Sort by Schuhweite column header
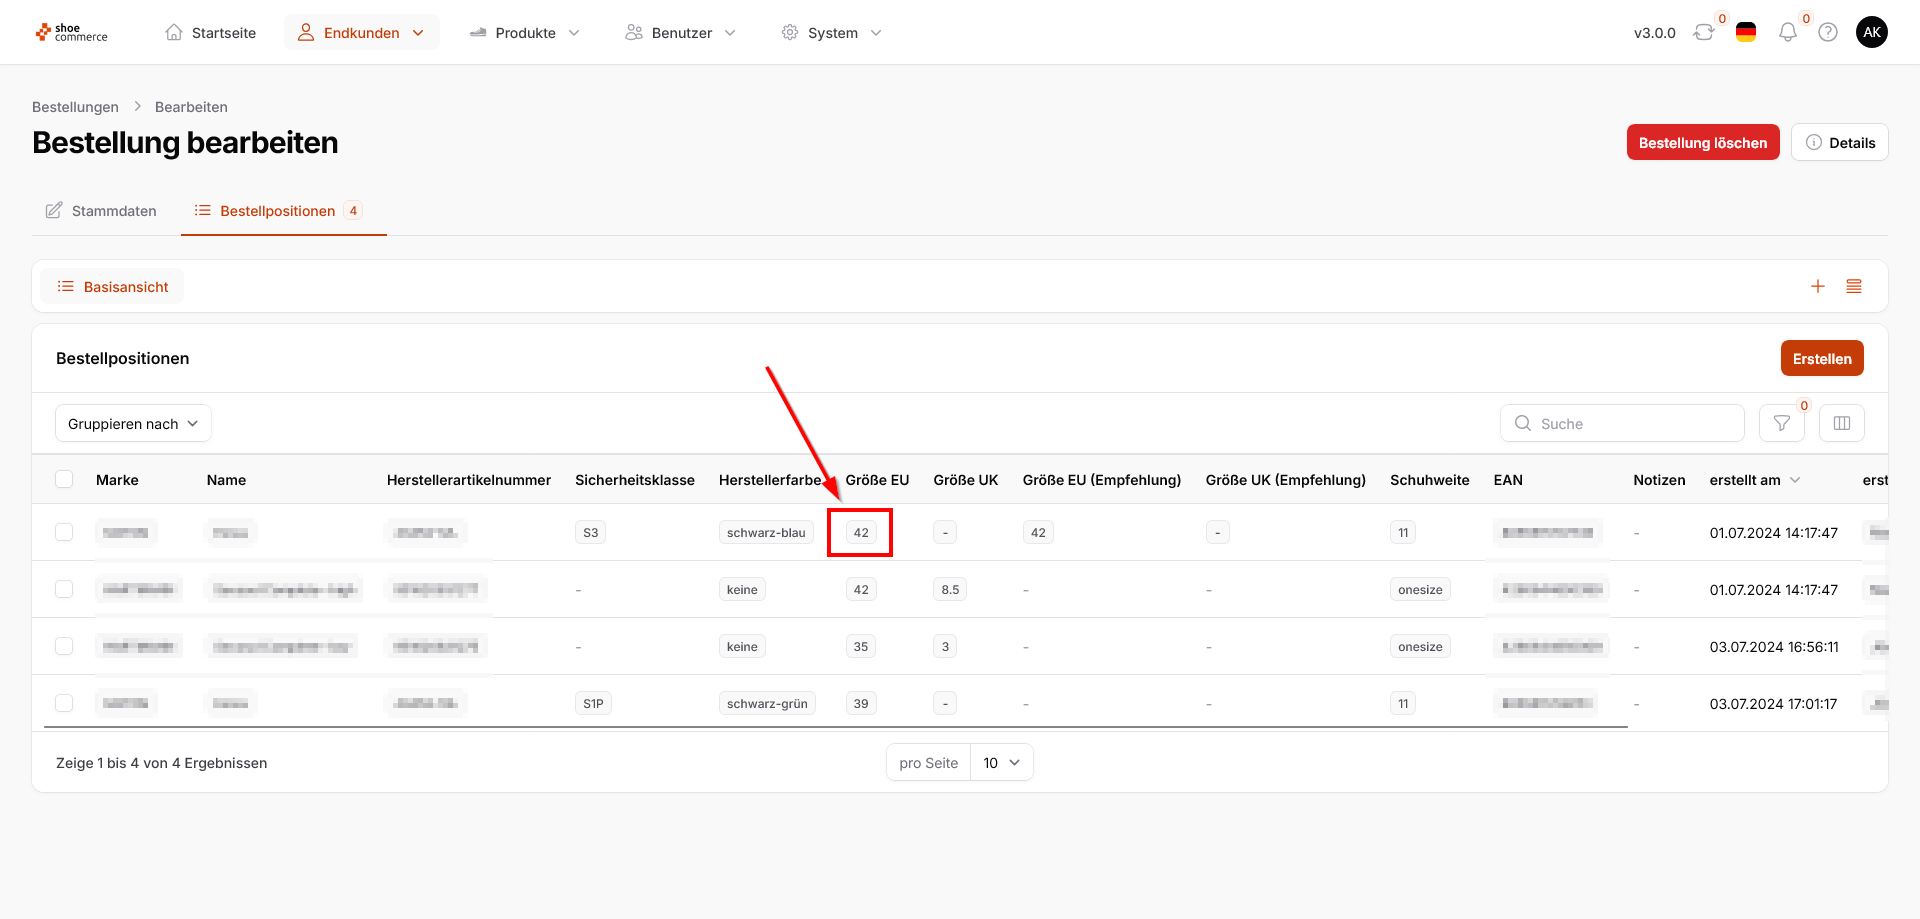The width and height of the screenshot is (1920, 919). (x=1430, y=480)
